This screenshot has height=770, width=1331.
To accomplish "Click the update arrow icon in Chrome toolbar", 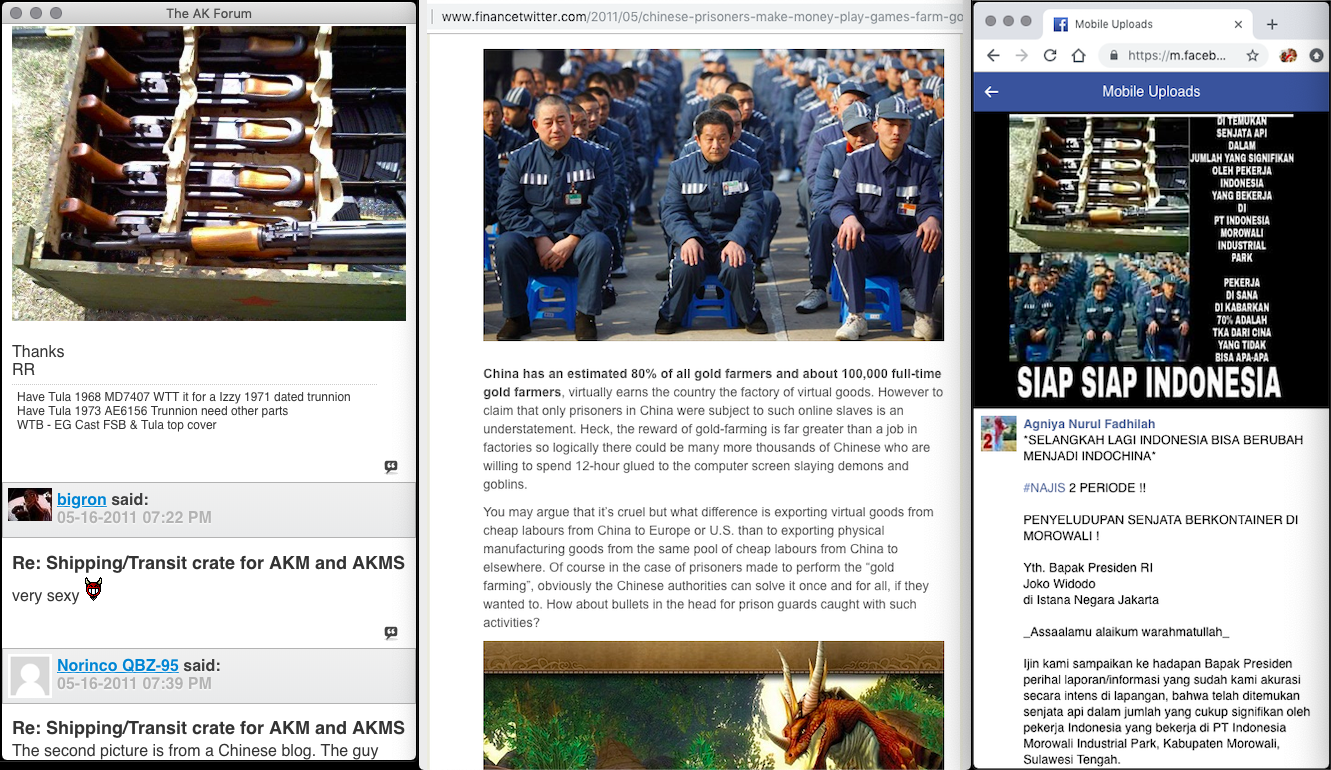I will coord(1317,56).
